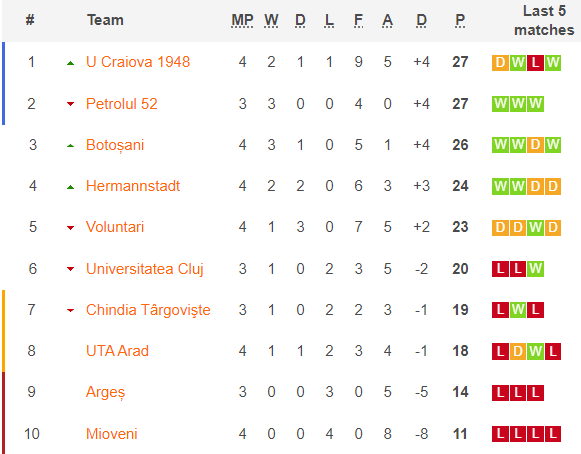Viewport: 581px width, 454px height.
Task: Click the F goals-for column header
Action: [x=358, y=20]
